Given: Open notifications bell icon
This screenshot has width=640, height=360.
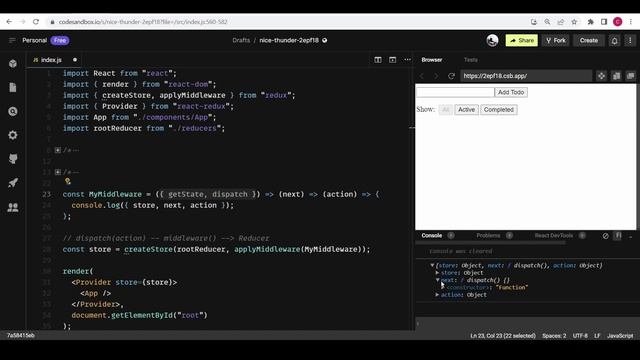Looking at the screenshot, I should 614,40.
